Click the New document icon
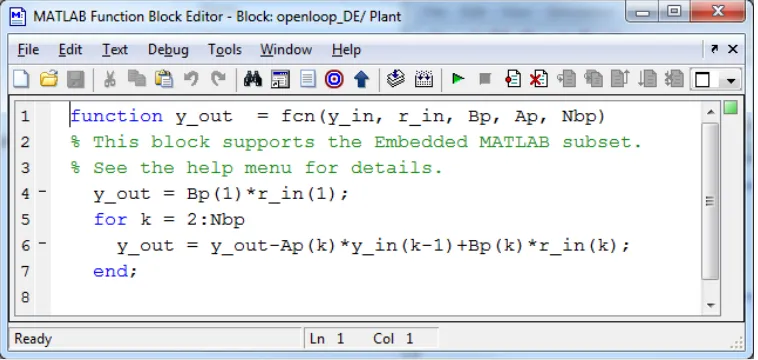This screenshot has height=360, width=758. pyautogui.click(x=21, y=79)
